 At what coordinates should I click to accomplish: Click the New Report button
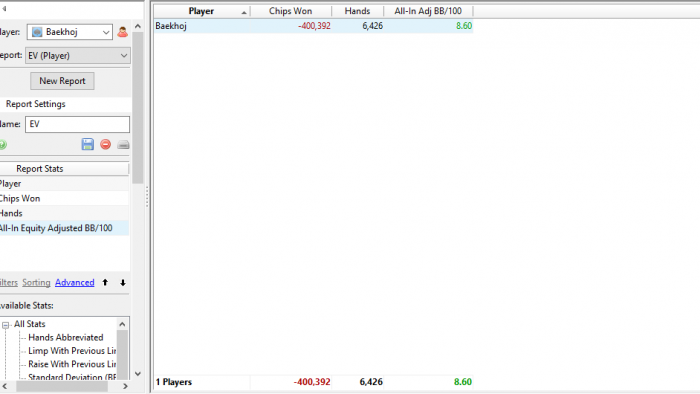pos(62,81)
